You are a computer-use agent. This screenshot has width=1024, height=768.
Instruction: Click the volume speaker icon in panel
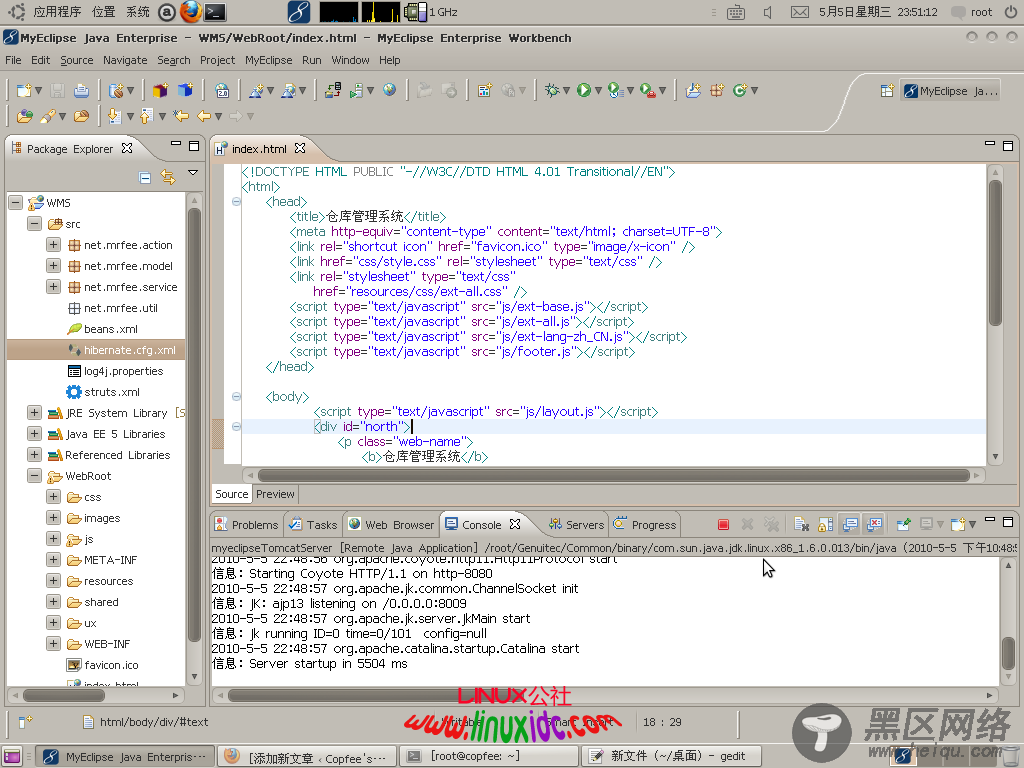point(768,12)
